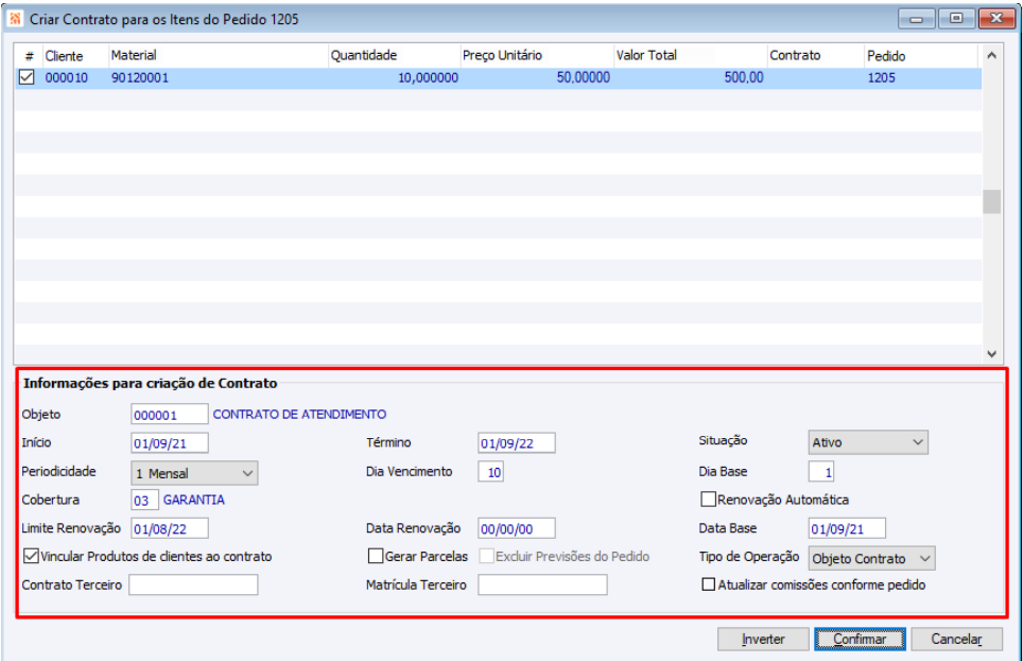1022x661 pixels.
Task: Click the Cliente column header
Action: click(x=75, y=56)
